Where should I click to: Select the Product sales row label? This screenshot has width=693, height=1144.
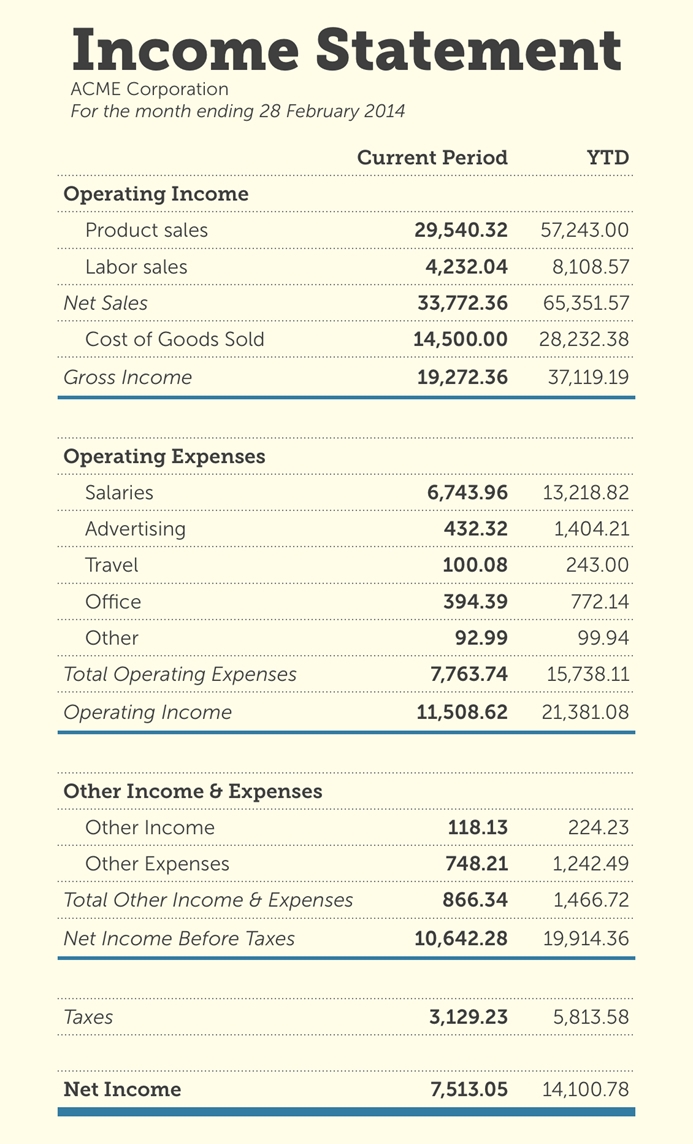(x=146, y=230)
